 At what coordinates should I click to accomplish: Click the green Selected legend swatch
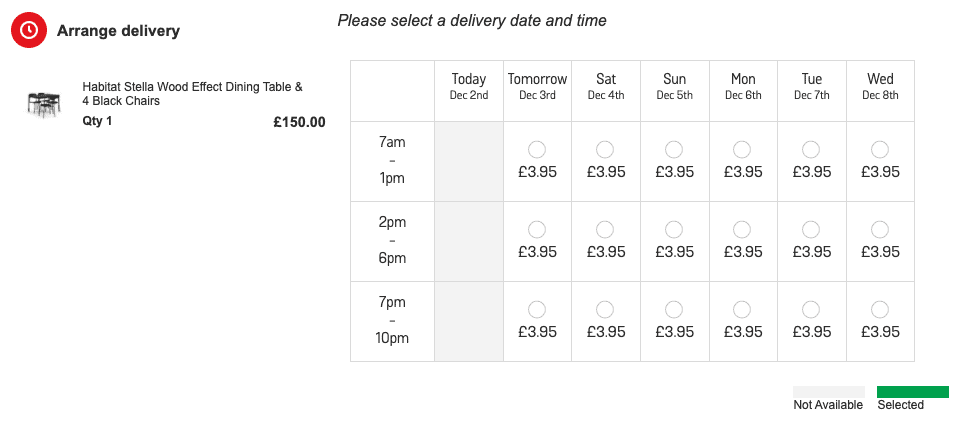tap(912, 392)
